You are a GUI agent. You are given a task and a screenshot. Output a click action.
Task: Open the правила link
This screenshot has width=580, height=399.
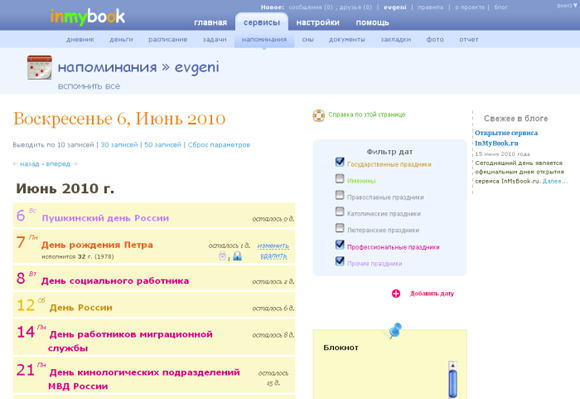point(431,7)
